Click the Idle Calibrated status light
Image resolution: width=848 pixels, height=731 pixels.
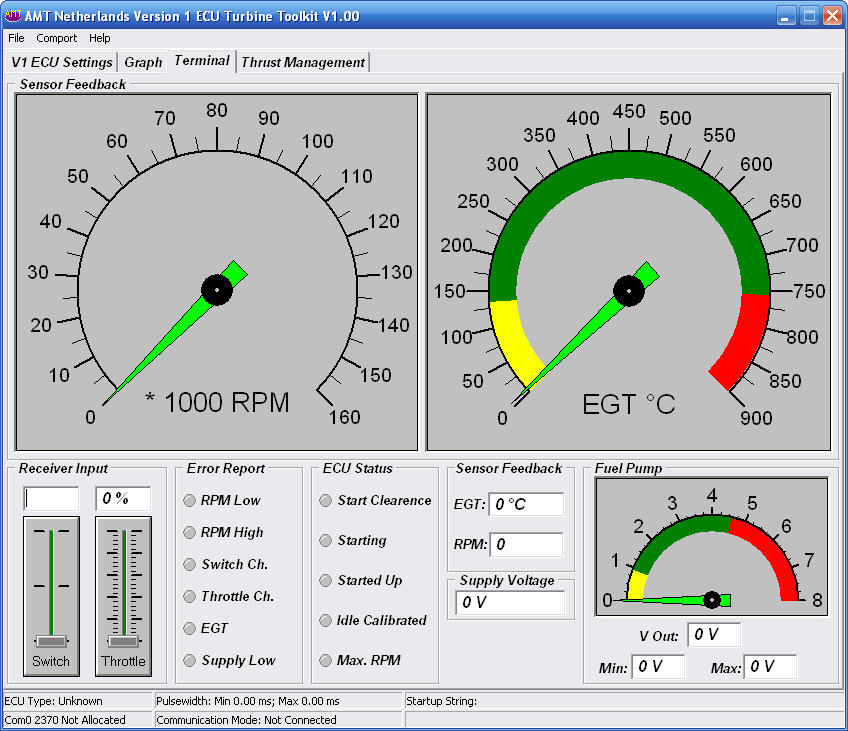click(x=325, y=621)
